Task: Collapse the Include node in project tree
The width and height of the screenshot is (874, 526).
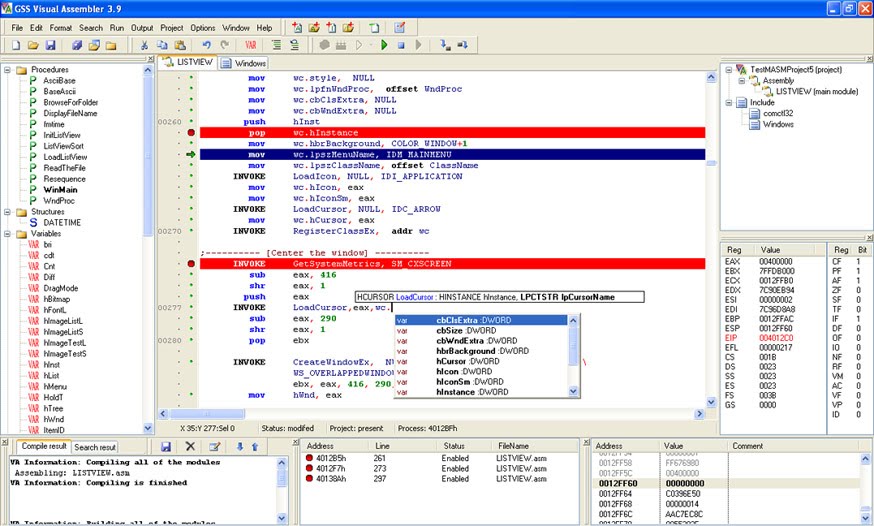Action: tap(729, 103)
